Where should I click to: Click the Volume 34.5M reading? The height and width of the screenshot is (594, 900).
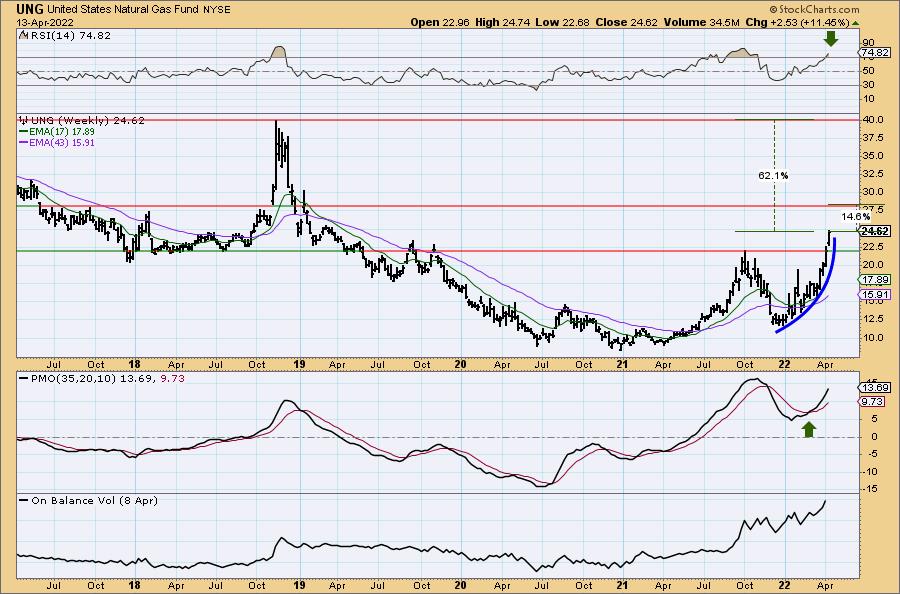[x=701, y=22]
